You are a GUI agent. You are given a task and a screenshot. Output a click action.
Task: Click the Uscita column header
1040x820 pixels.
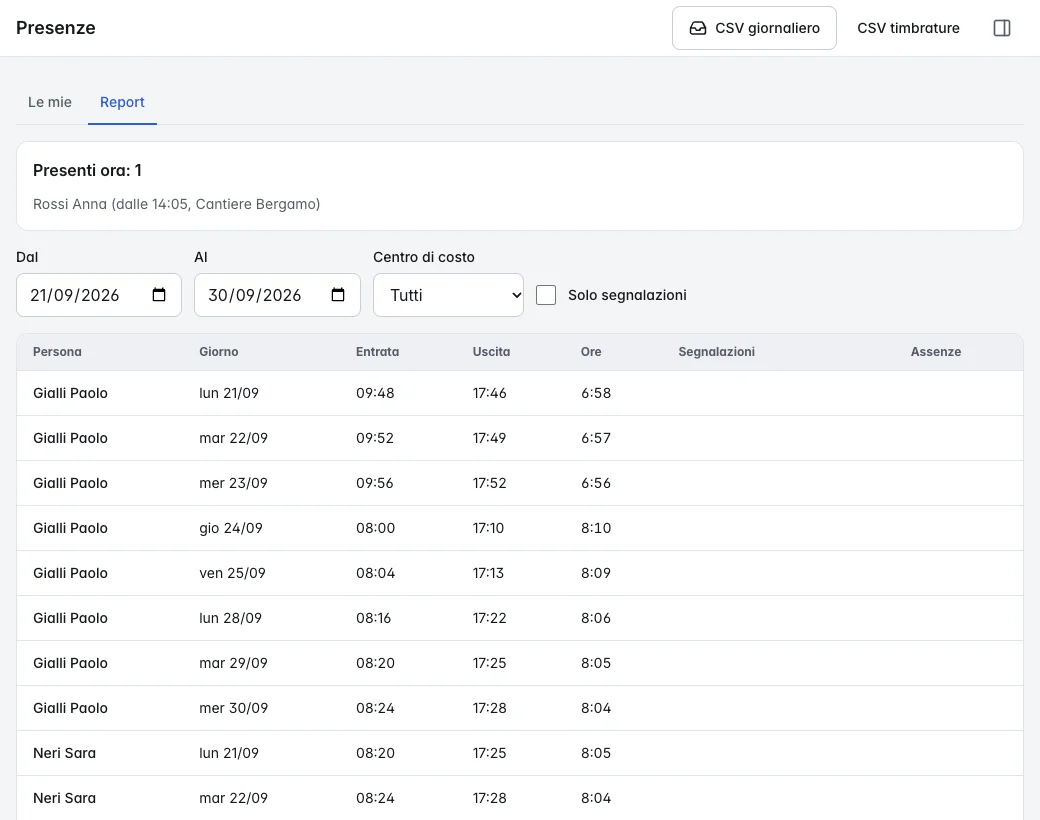click(491, 352)
